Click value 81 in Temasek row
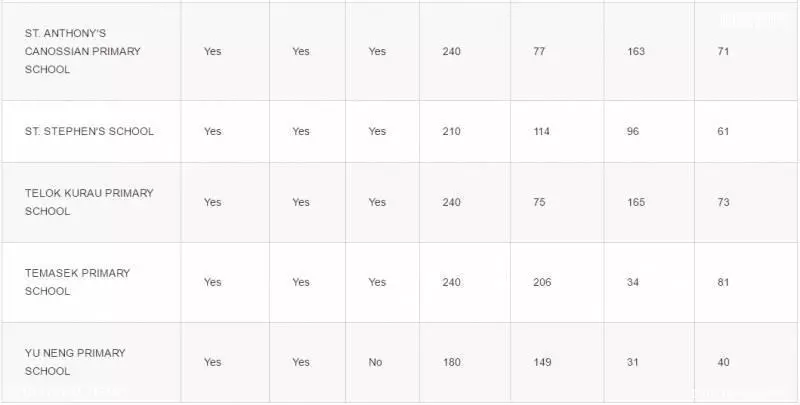This screenshot has width=800, height=405. [x=723, y=282]
